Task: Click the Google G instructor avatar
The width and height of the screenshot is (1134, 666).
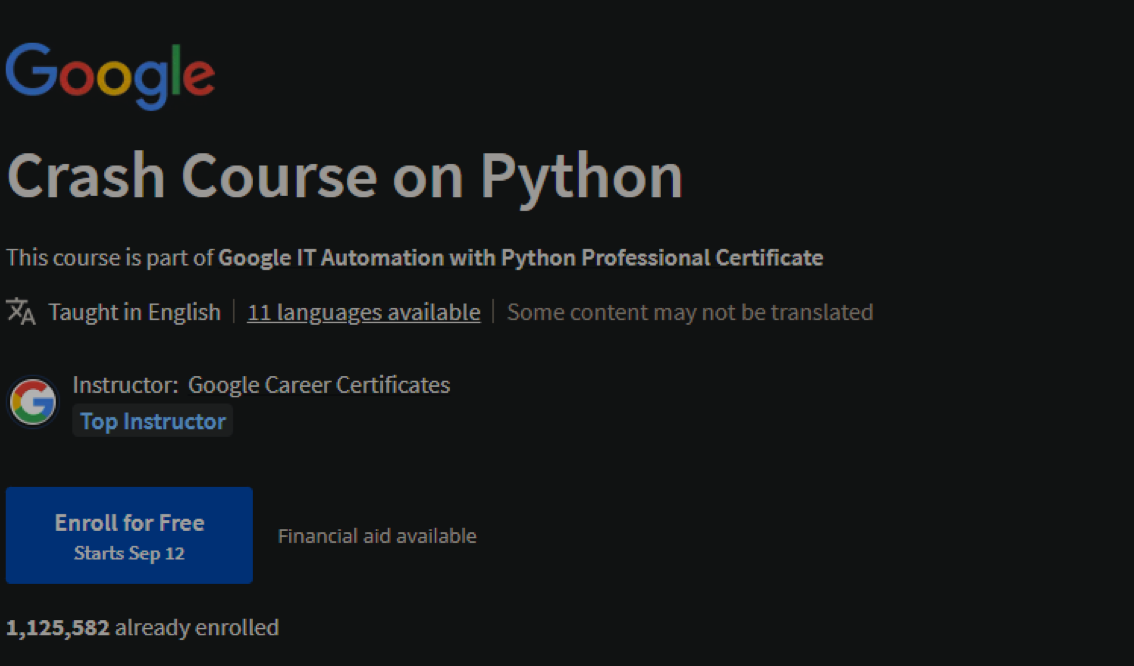Action: pyautogui.click(x=33, y=402)
